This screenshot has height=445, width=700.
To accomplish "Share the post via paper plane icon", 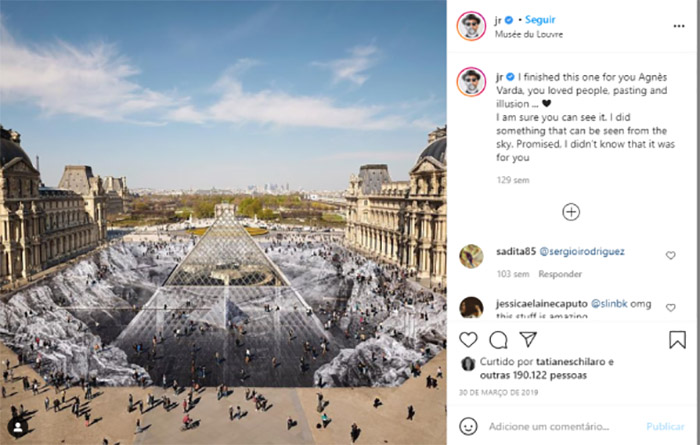I will [528, 339].
